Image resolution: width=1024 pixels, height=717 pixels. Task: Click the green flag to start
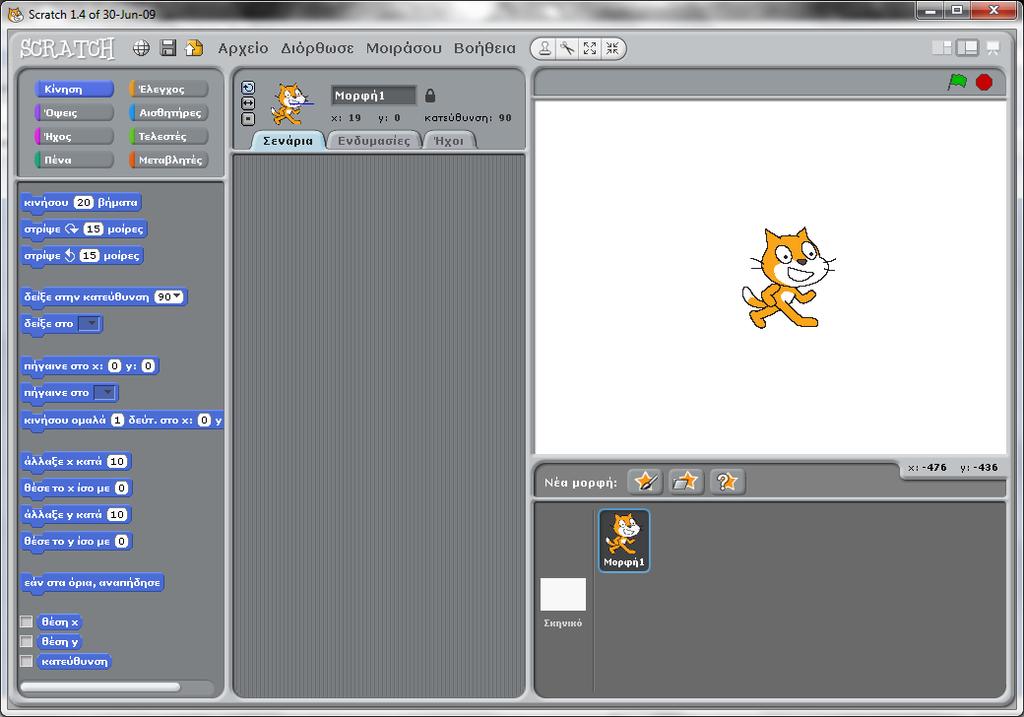point(957,82)
